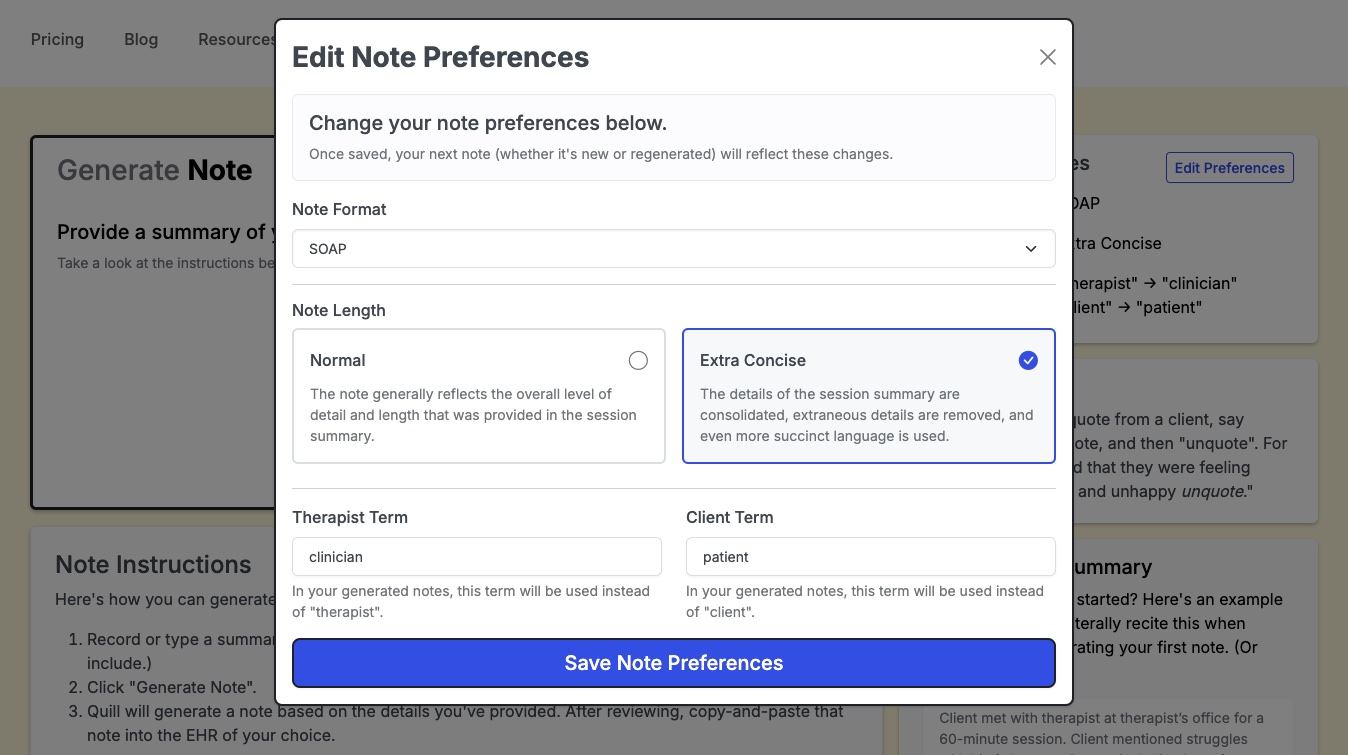Click the Generate Note heading
The image size is (1348, 755).
click(x=155, y=170)
